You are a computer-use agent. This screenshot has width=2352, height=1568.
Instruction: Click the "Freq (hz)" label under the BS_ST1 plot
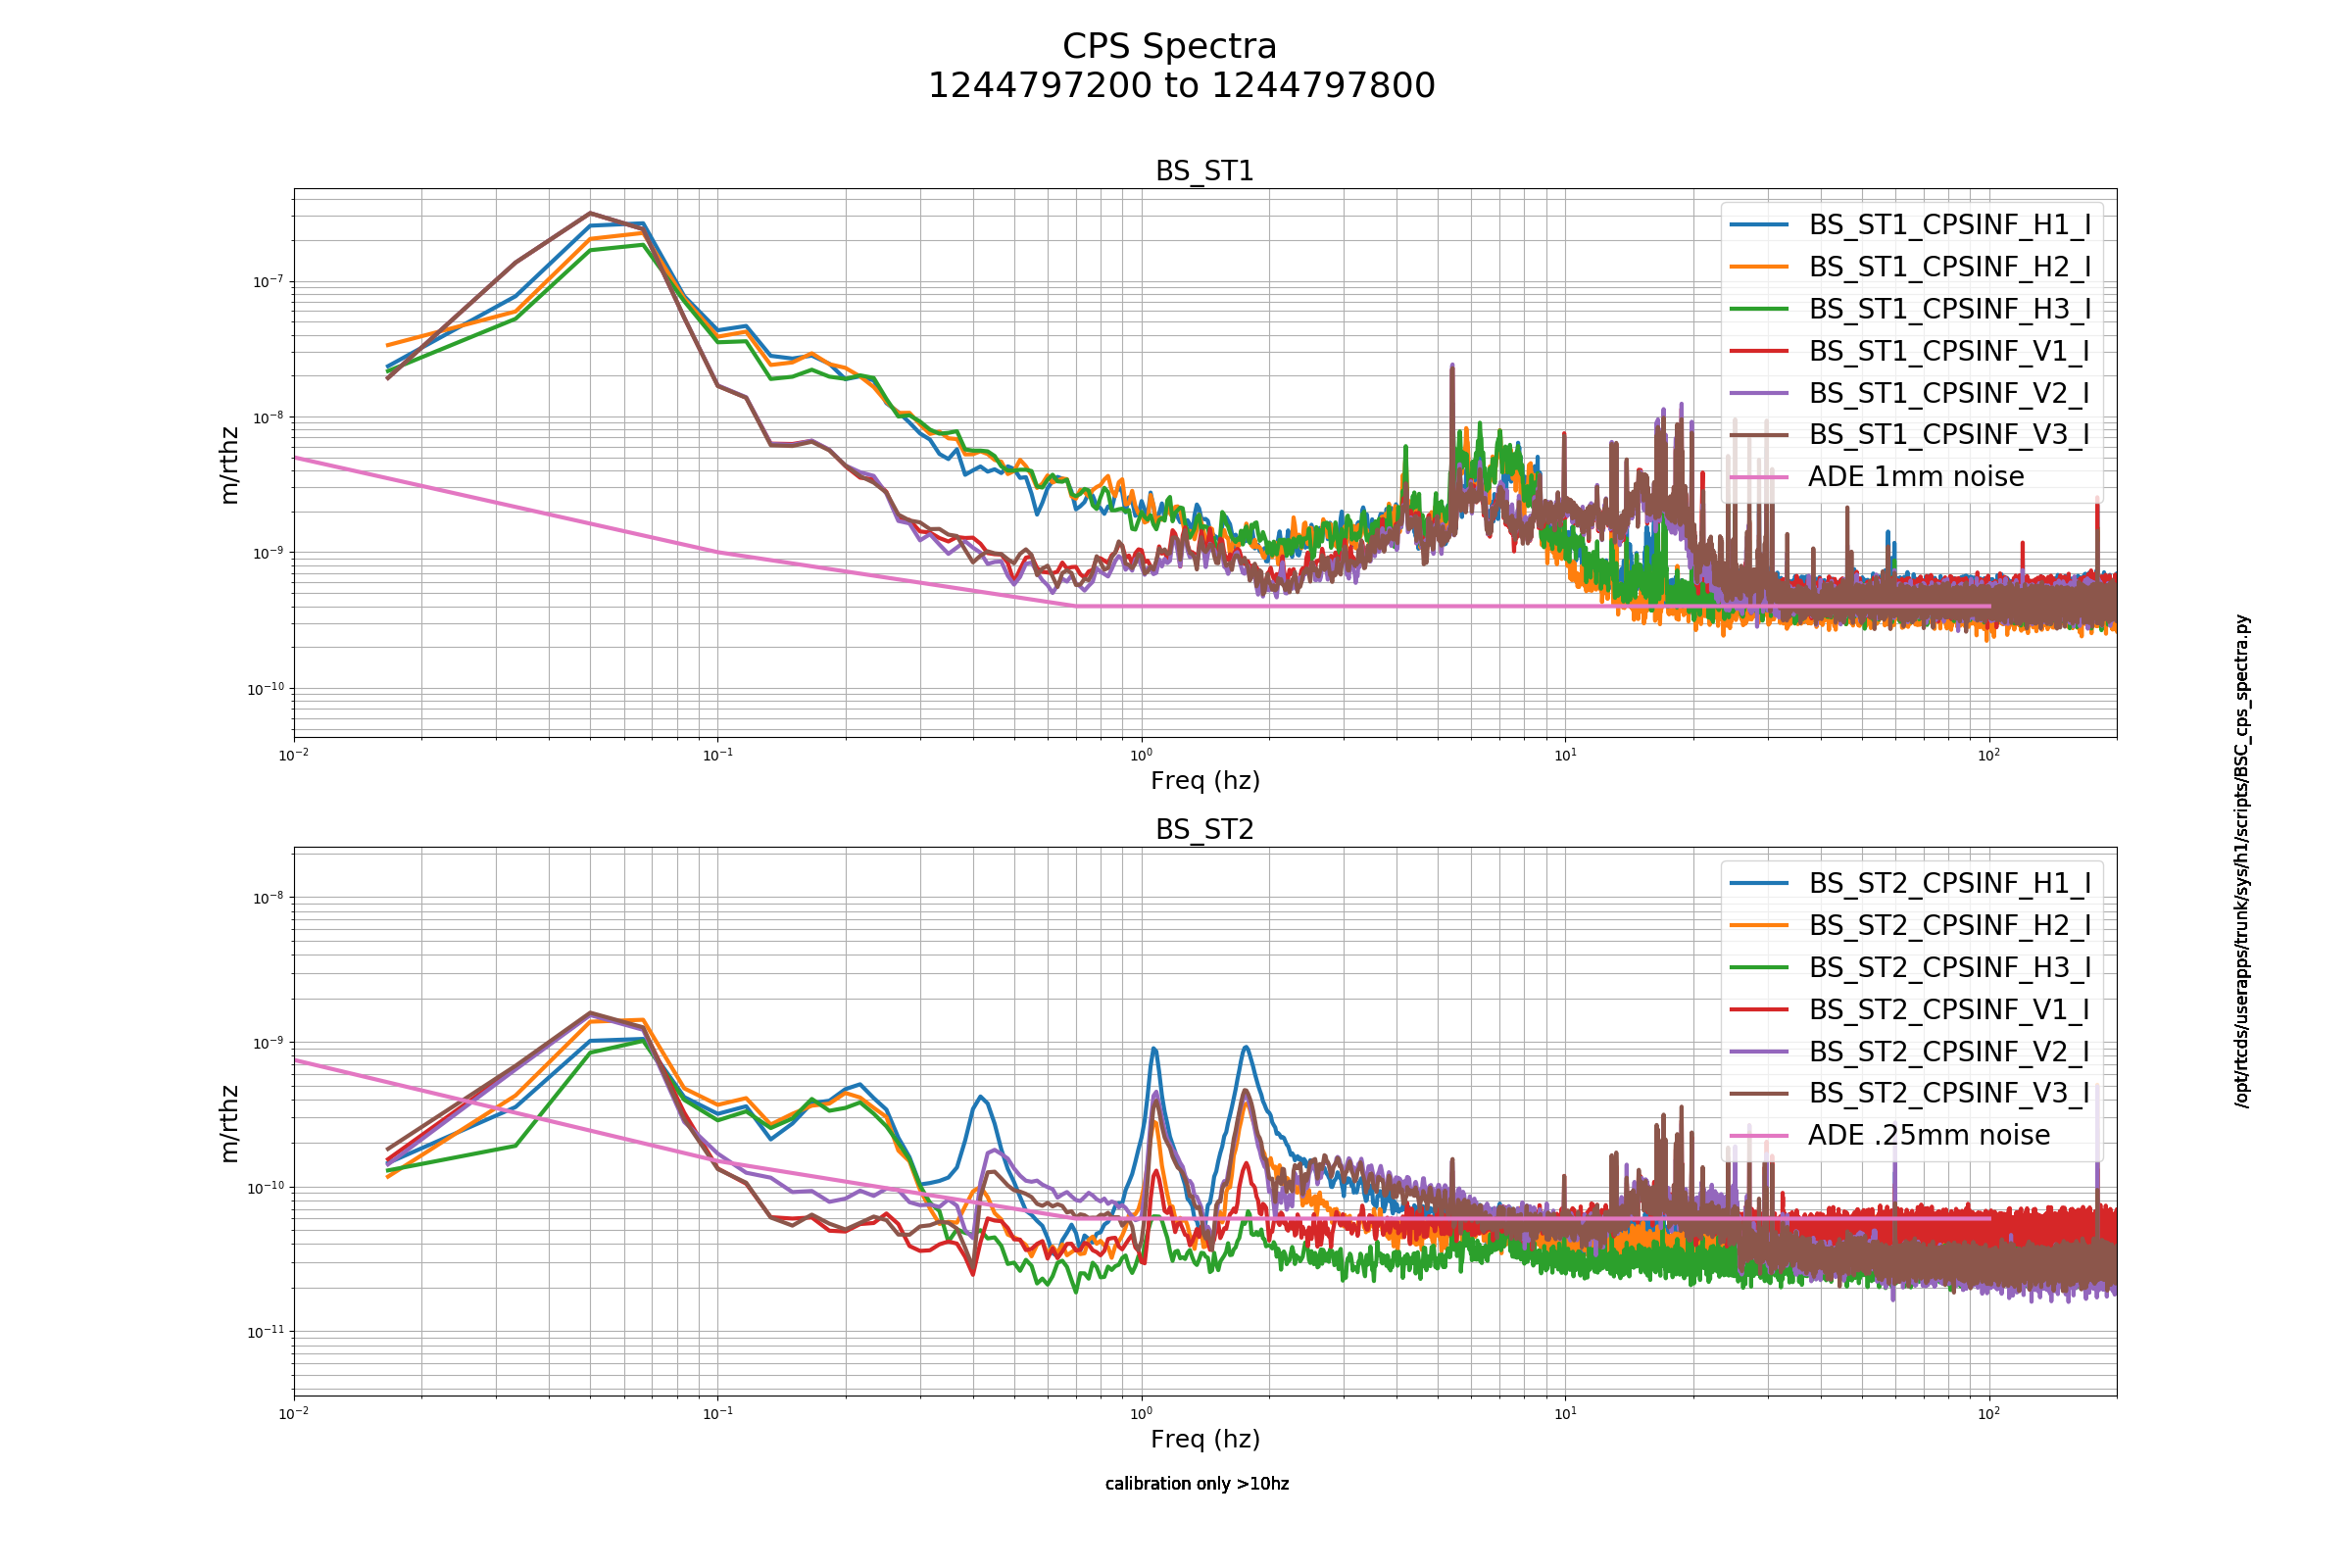pos(1205,781)
